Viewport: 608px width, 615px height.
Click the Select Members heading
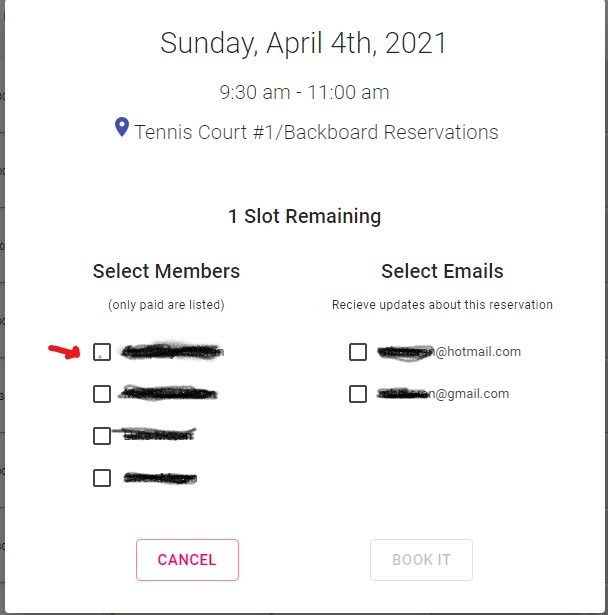tap(166, 271)
